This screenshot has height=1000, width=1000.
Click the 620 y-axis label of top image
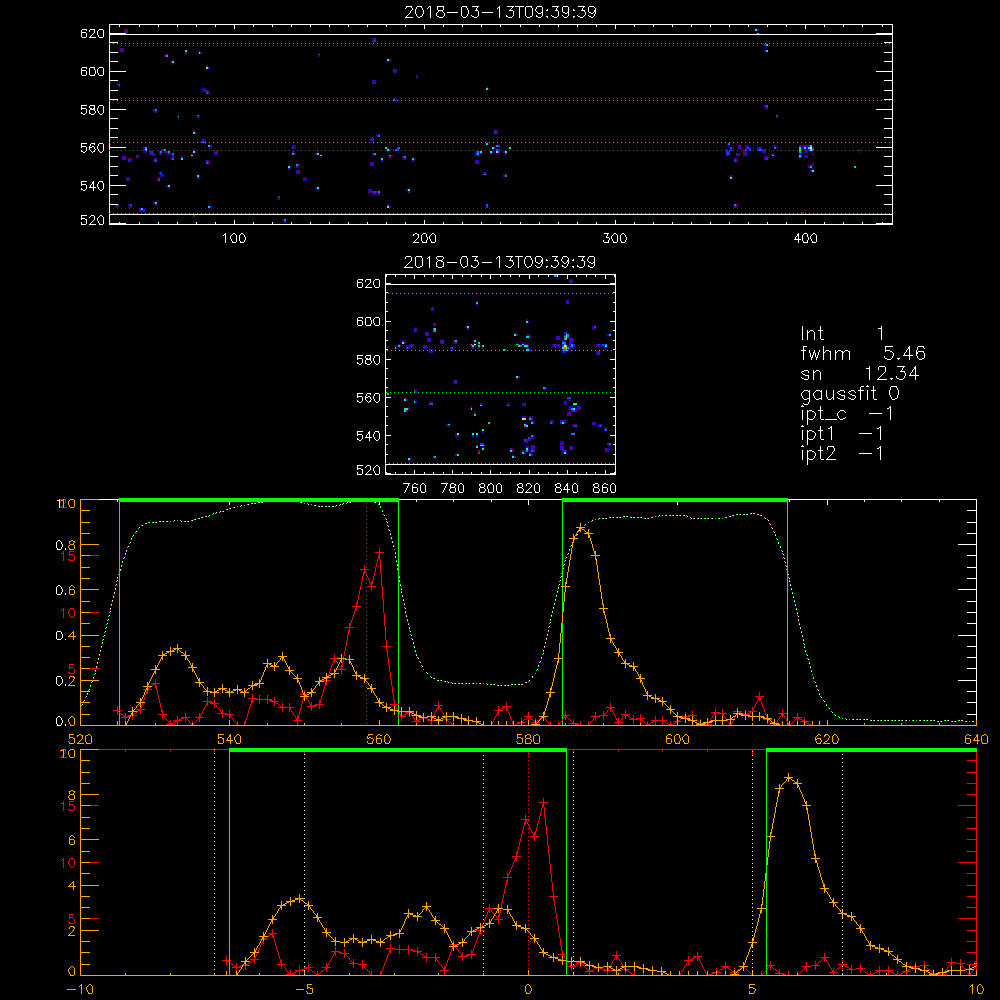92,33
